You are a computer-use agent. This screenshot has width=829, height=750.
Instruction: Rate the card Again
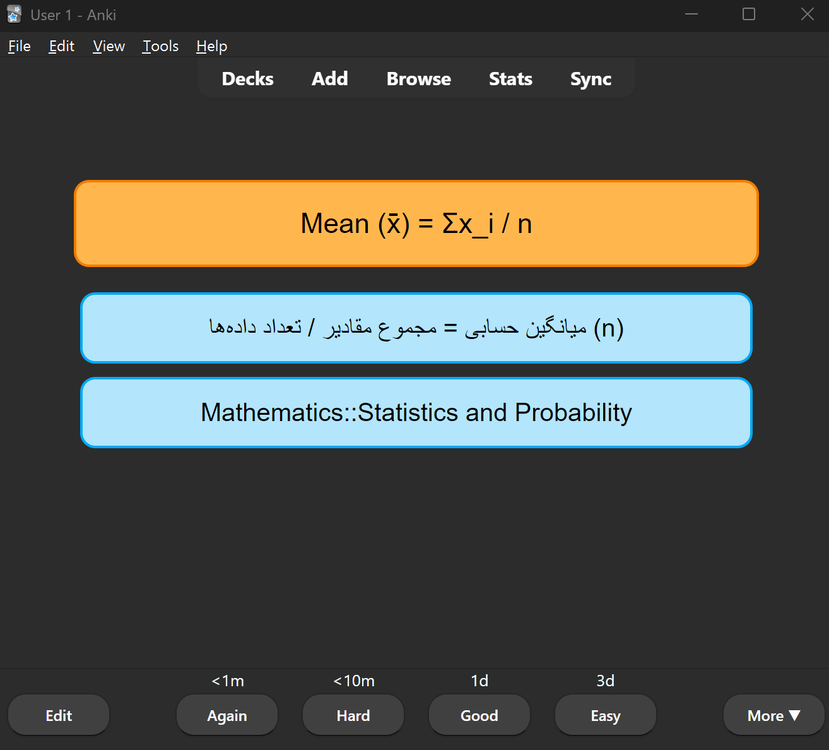227,715
